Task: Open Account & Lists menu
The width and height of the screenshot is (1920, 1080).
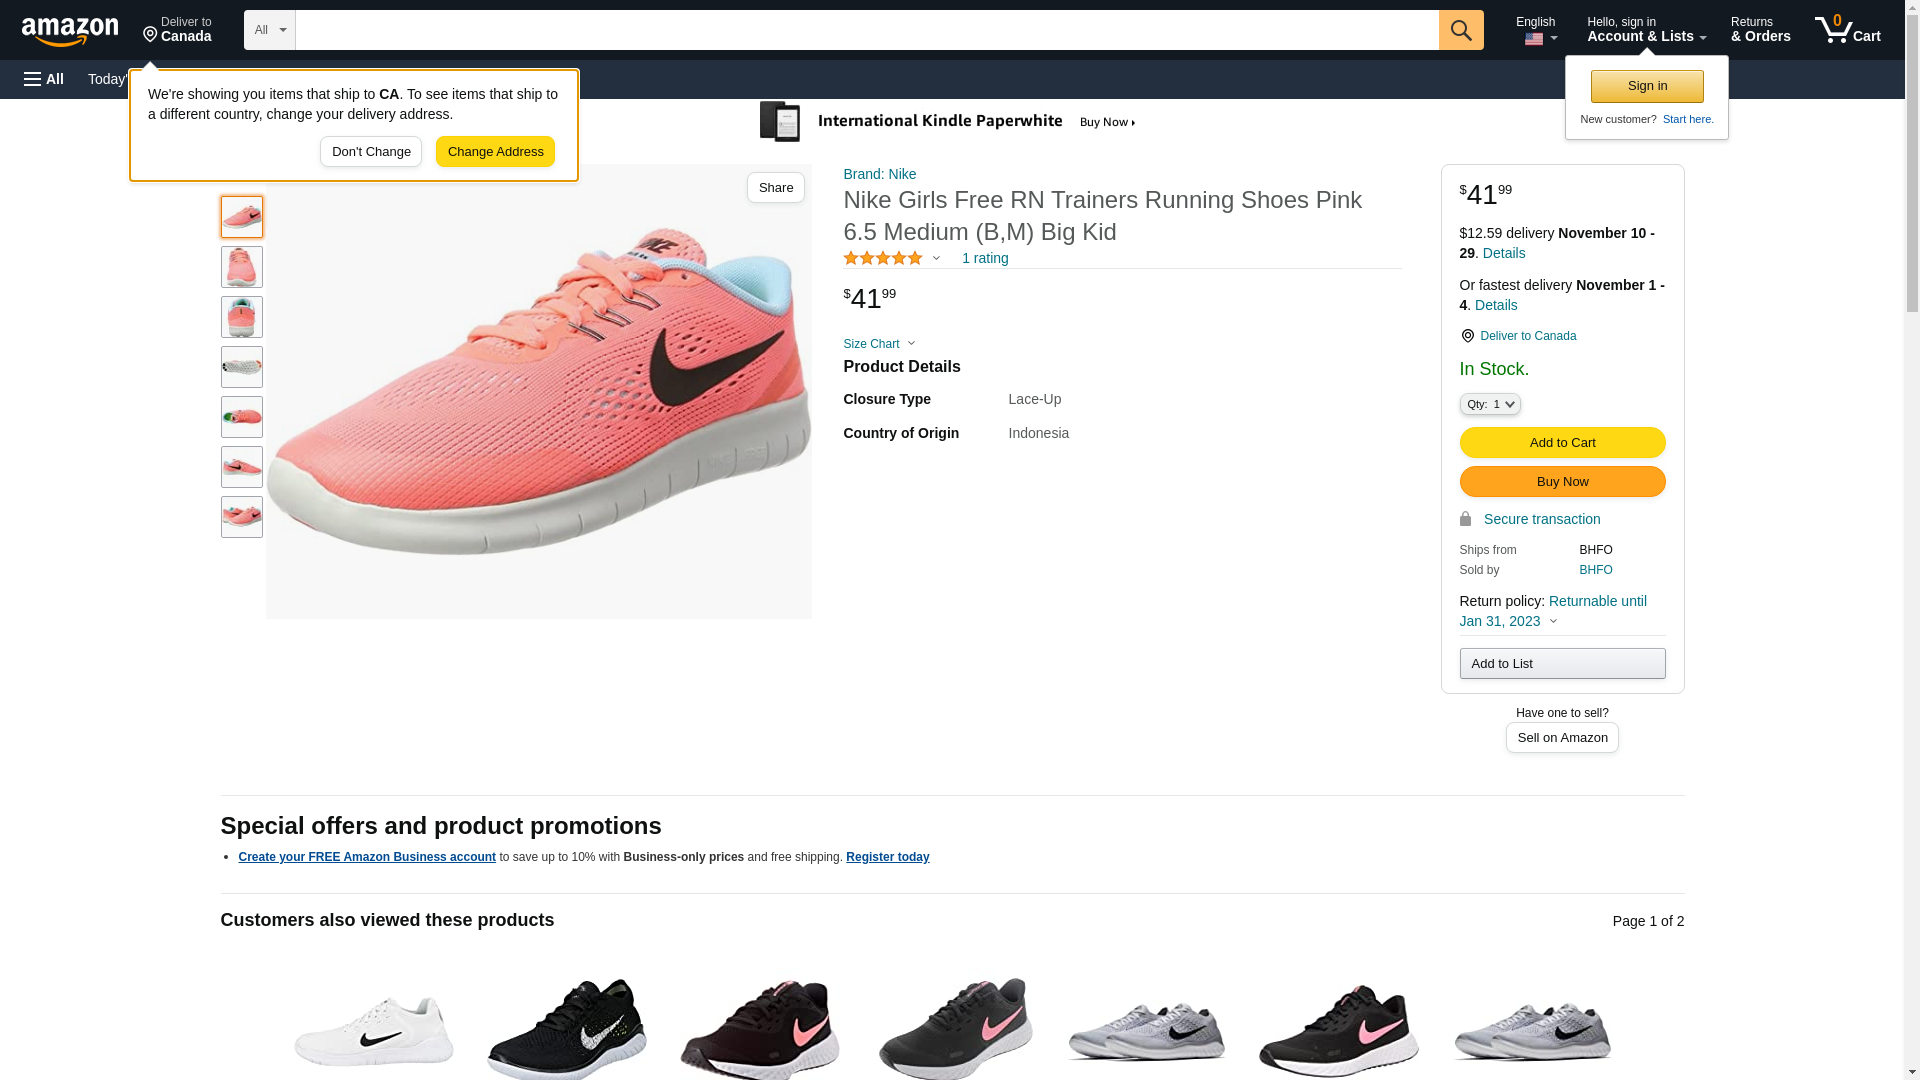Action: click(x=1646, y=30)
